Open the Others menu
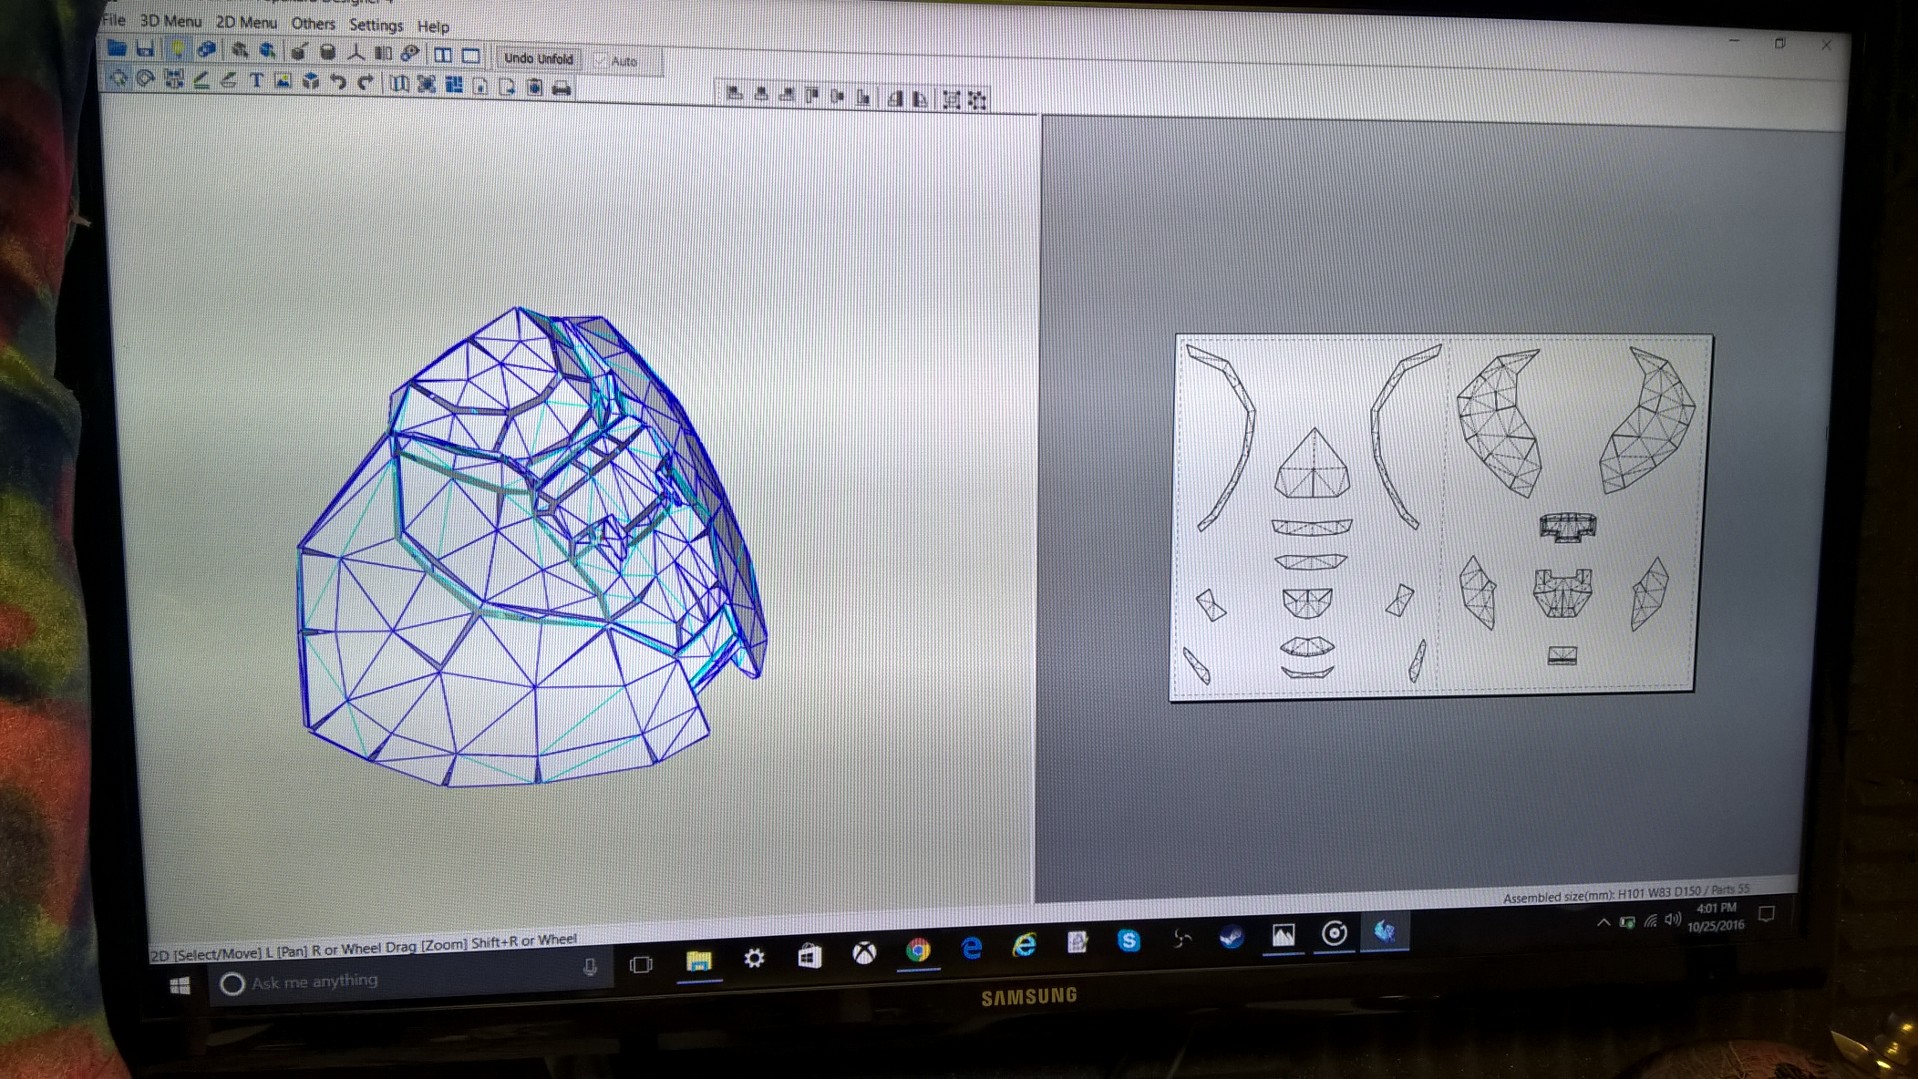This screenshot has width=1918, height=1079. (313, 23)
